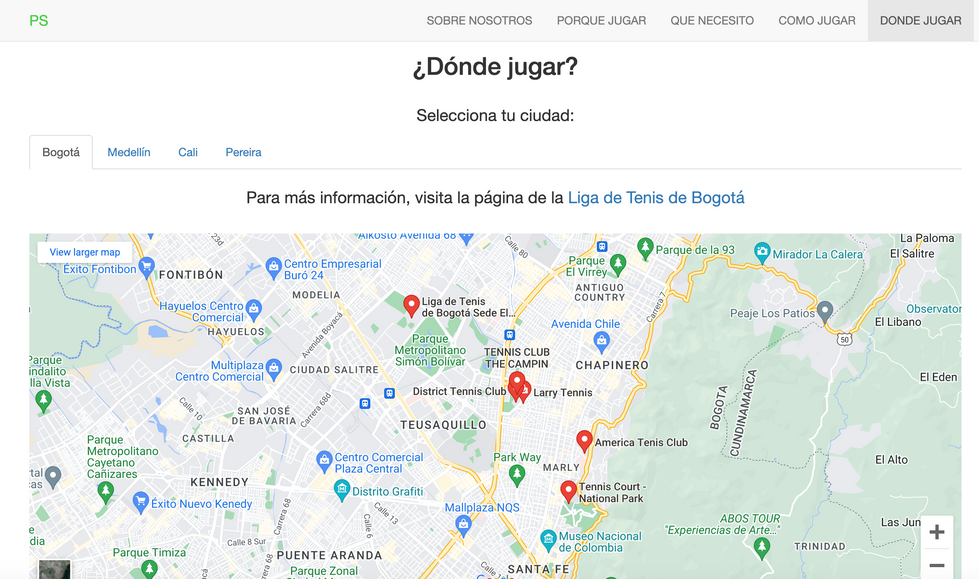
Task: Click Éxito Nuevo Kenedy cart icon
Action: 140,502
